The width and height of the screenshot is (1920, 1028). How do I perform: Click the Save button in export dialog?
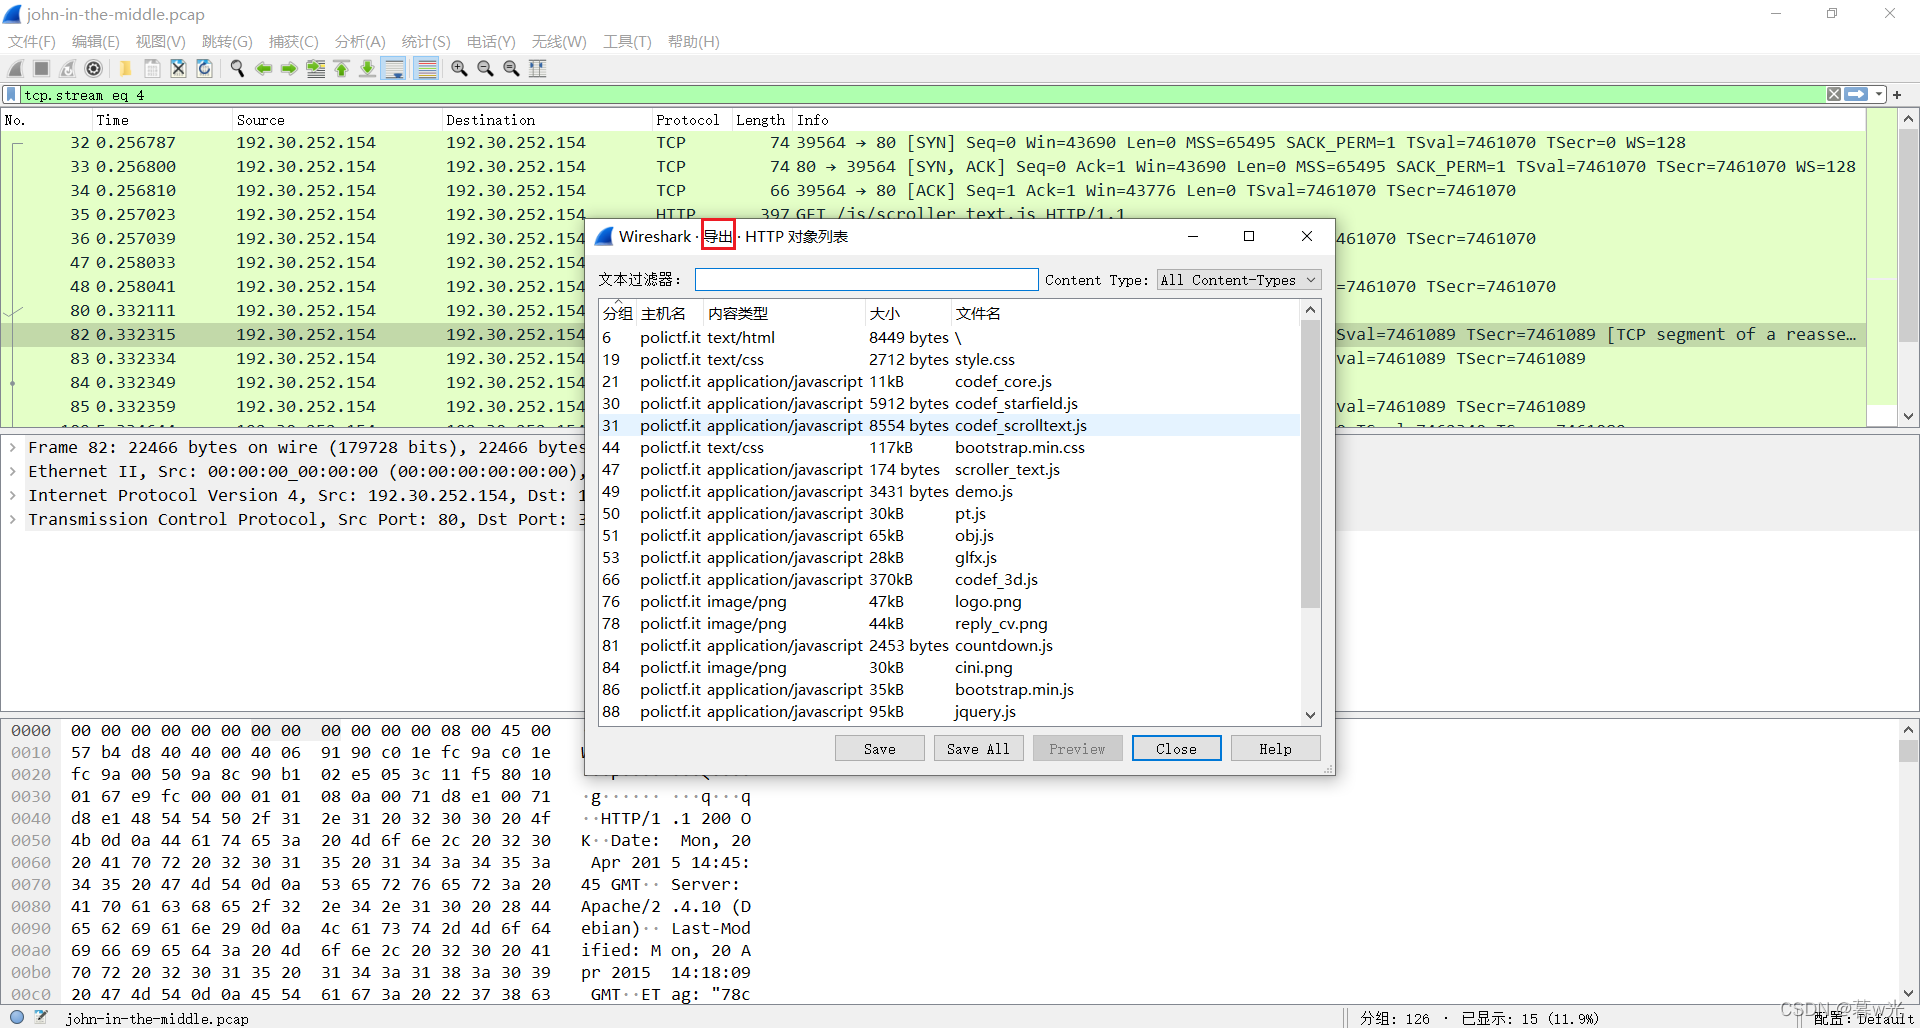pos(880,748)
